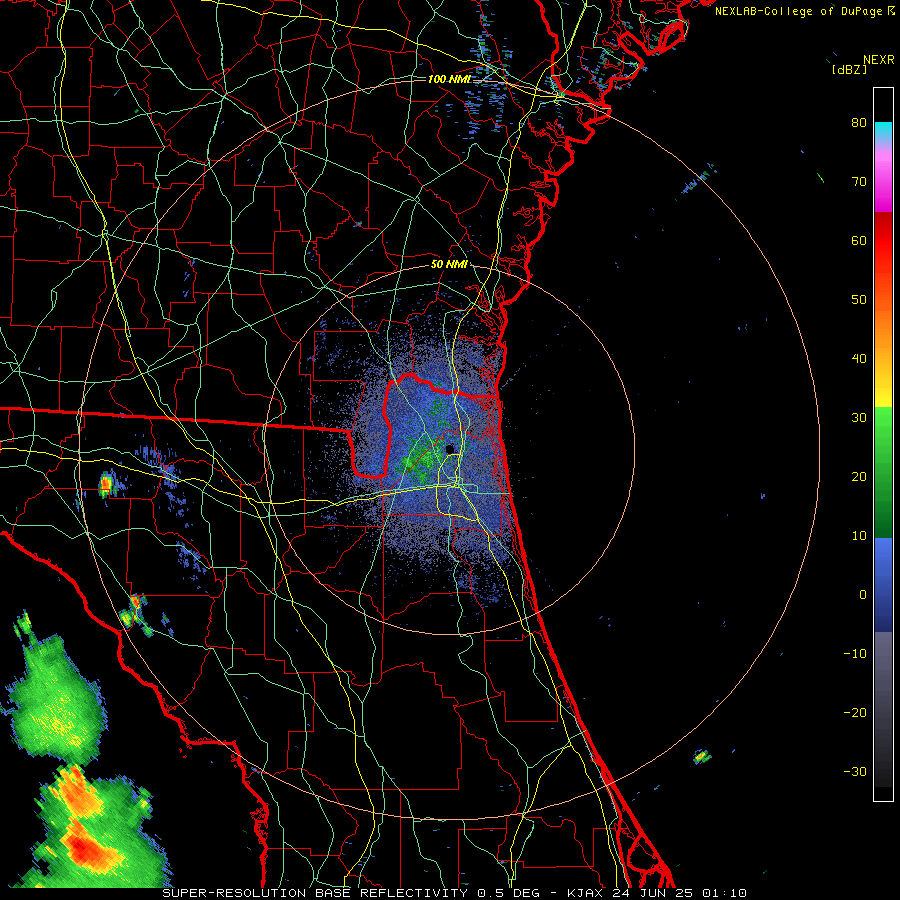Click the black KJAX radar site dot
Screen dimensions: 900x900
450,449
